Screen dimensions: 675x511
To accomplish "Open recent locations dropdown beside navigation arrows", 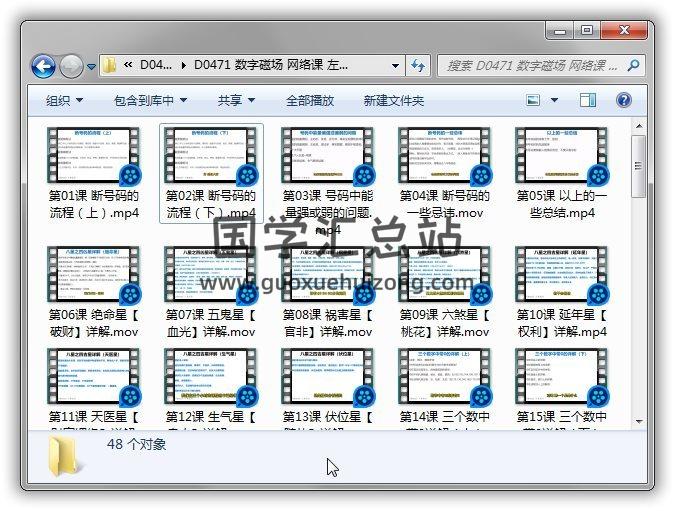I will (92, 67).
